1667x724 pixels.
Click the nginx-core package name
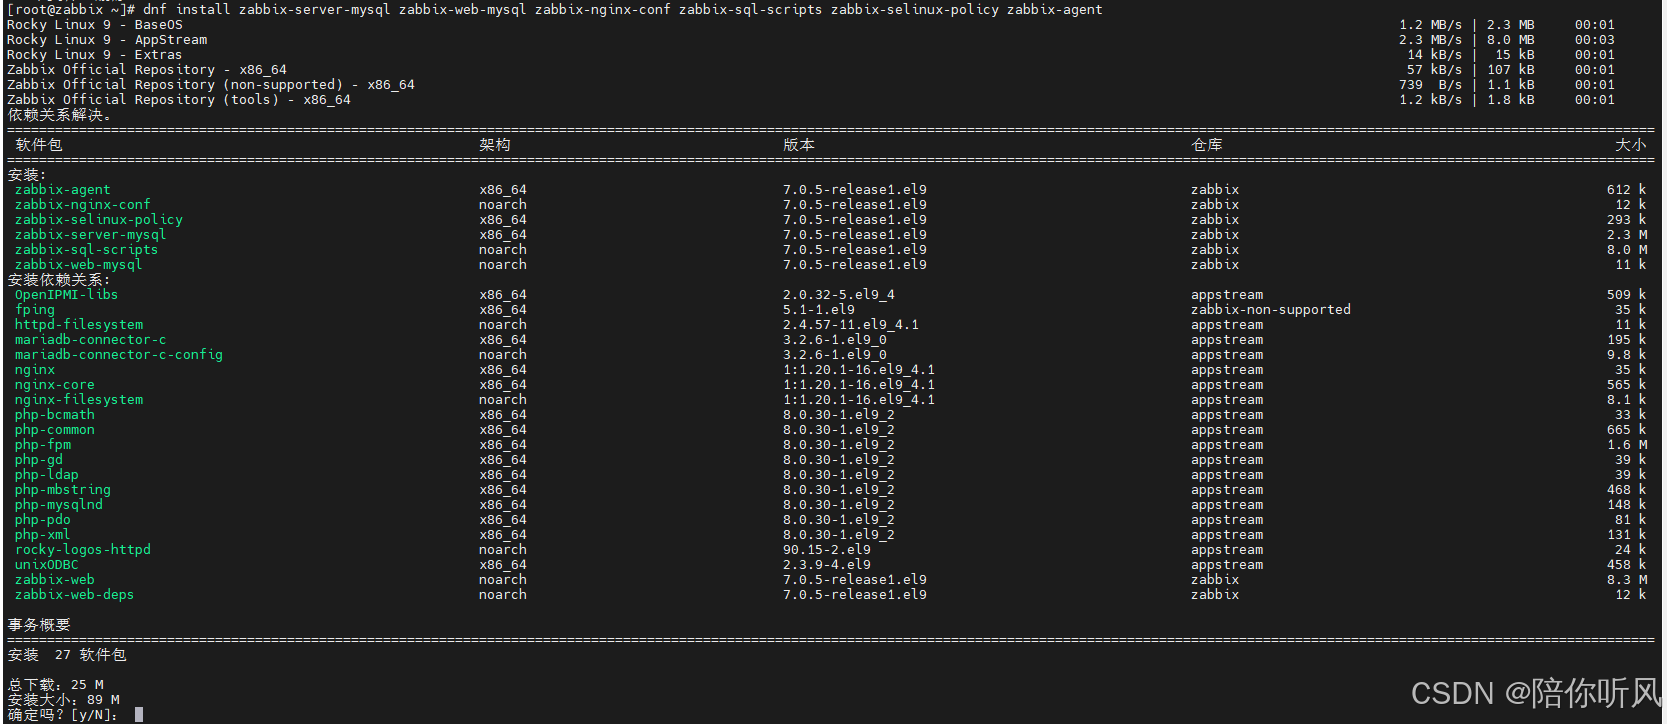click(54, 384)
